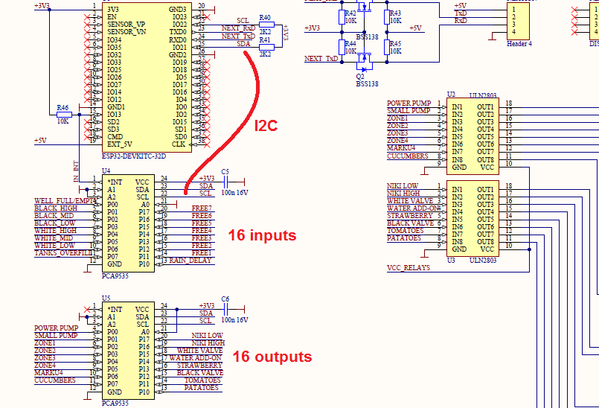Screen dimensions: 599x408
Task: Click the Q2 BSS138 transistor symbol
Action: click(364, 62)
